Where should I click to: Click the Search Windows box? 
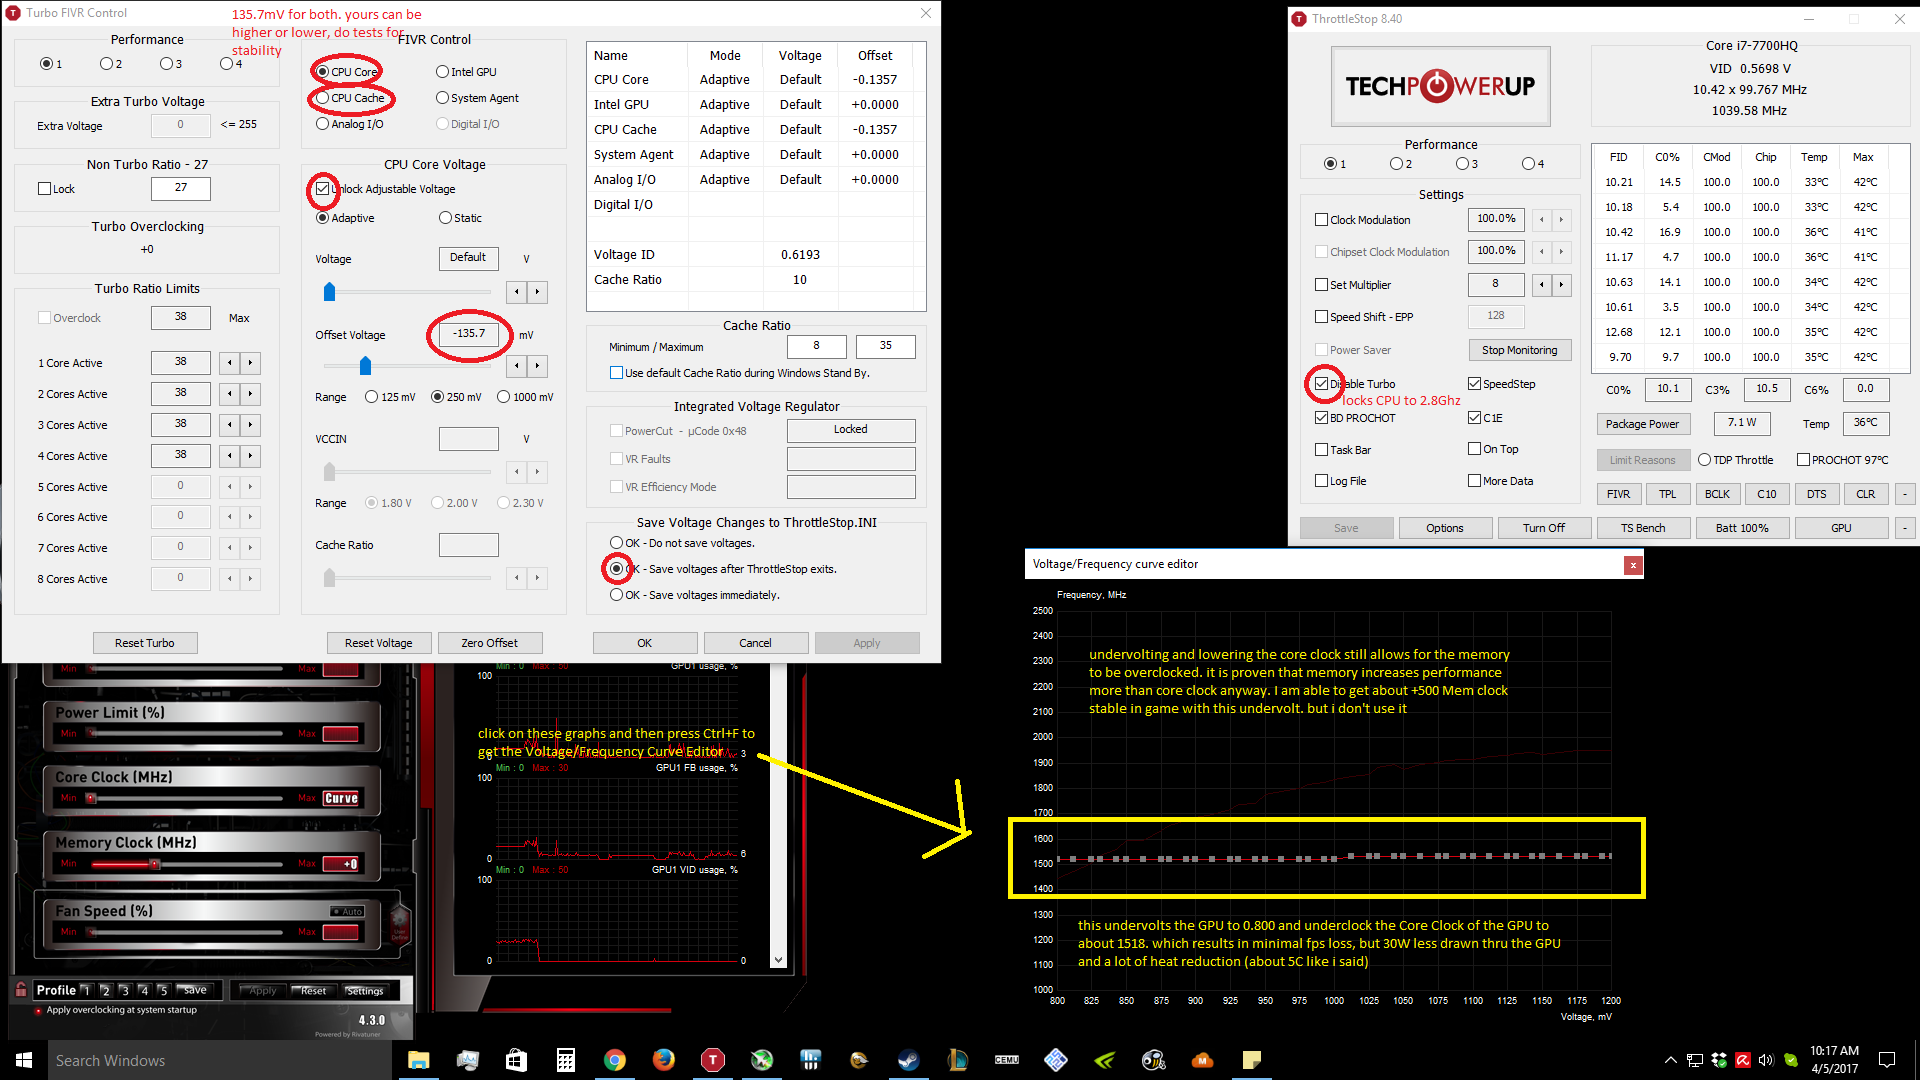tap(220, 1060)
